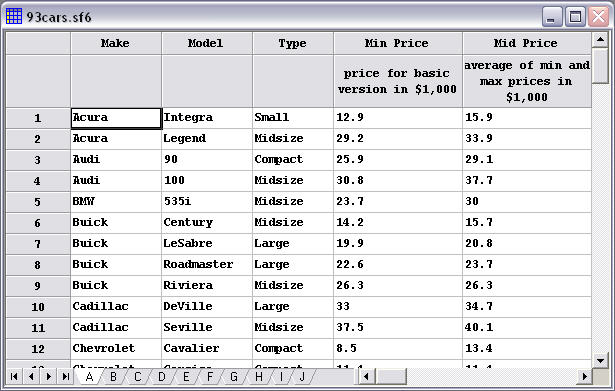Click the Integra model cell
This screenshot has width=615, height=391.
point(207,118)
